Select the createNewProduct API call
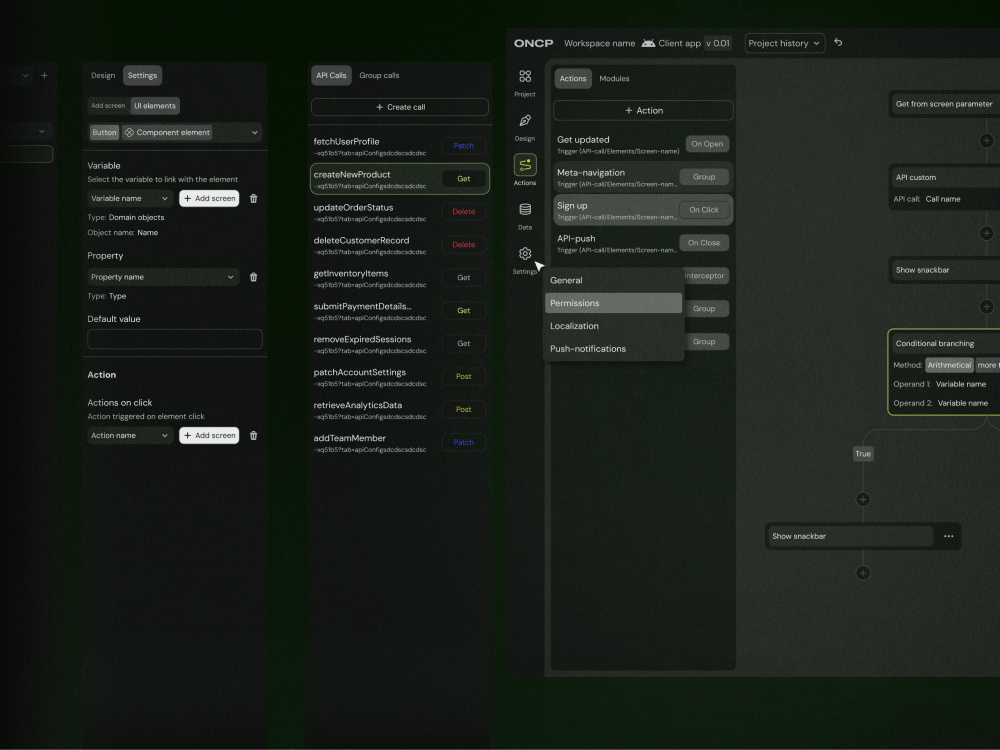This screenshot has height=750, width=1000. pos(400,179)
